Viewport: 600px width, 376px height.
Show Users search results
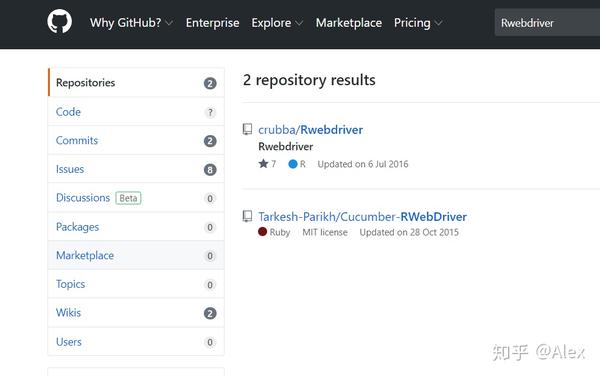point(136,342)
